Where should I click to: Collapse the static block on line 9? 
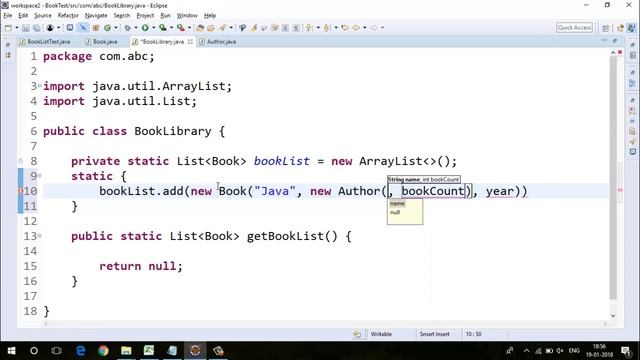(40, 176)
